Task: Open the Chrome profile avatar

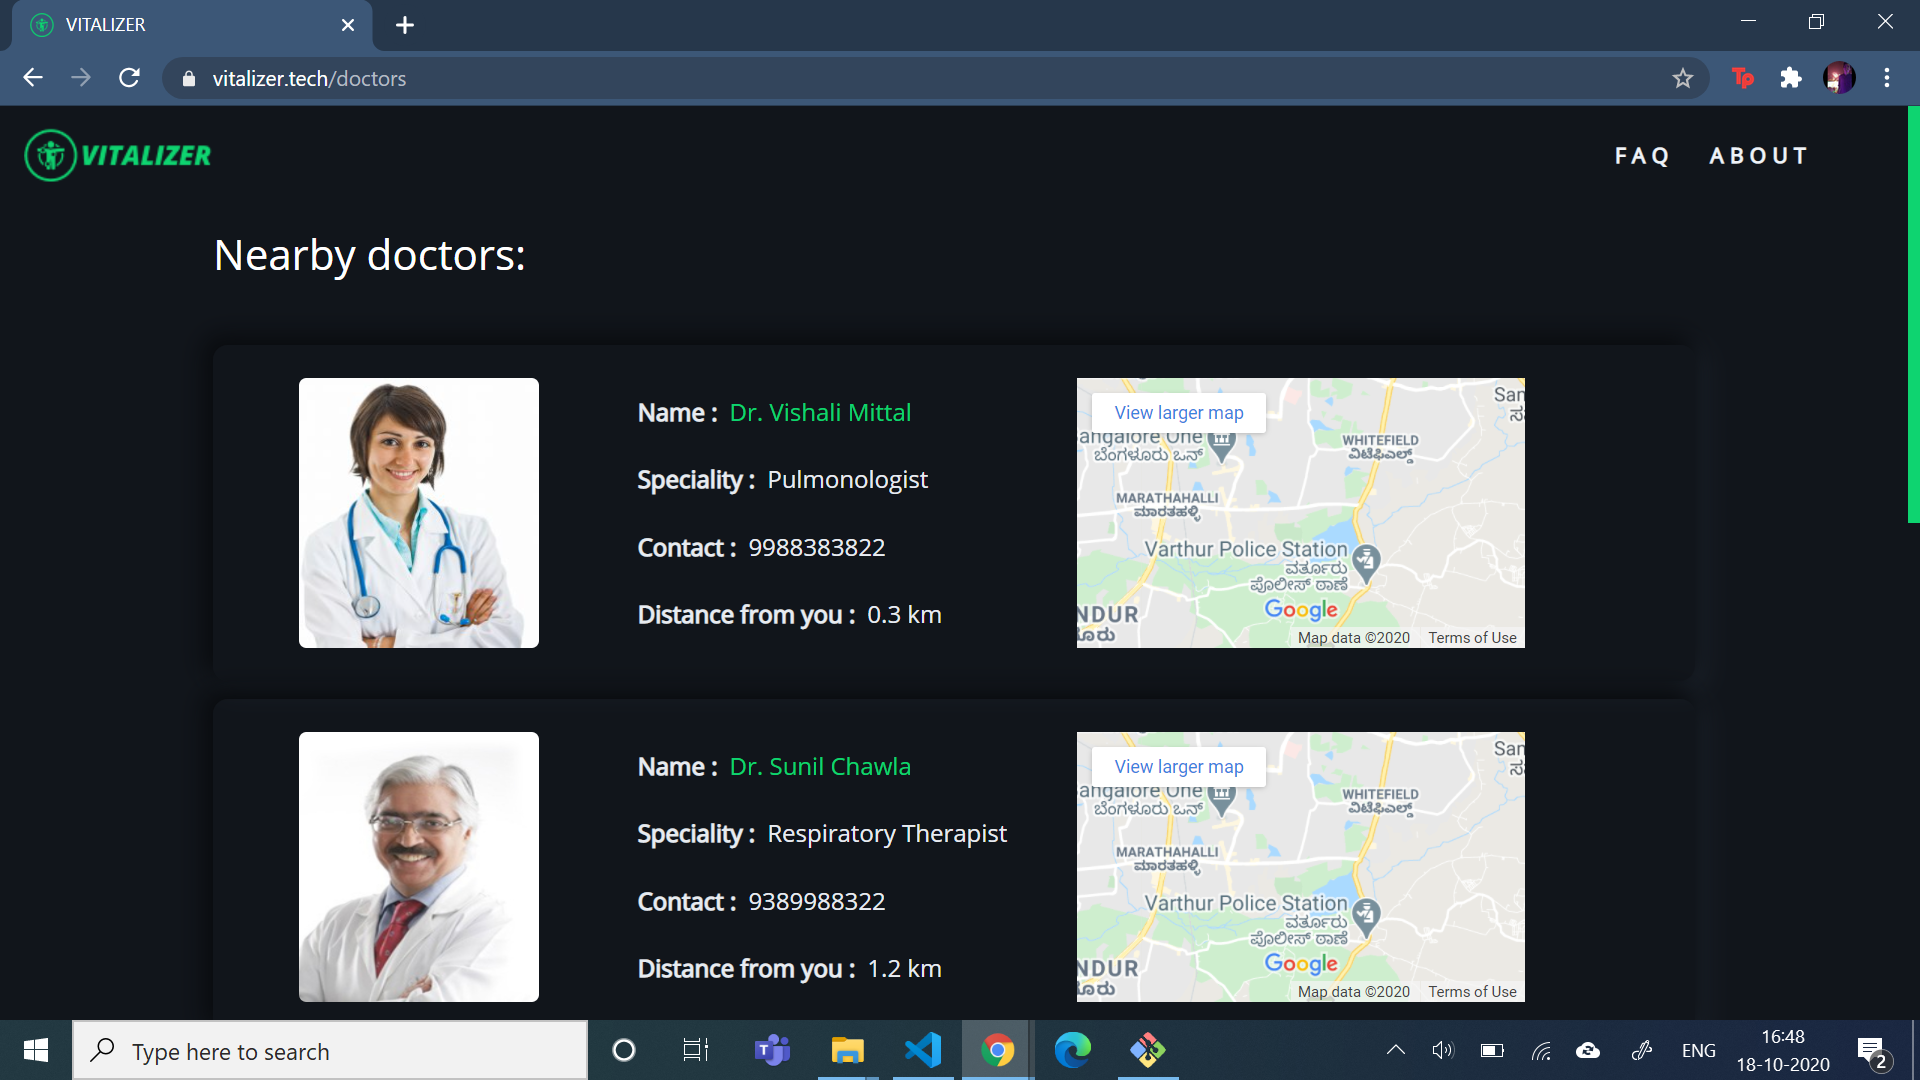Action: tap(1838, 78)
